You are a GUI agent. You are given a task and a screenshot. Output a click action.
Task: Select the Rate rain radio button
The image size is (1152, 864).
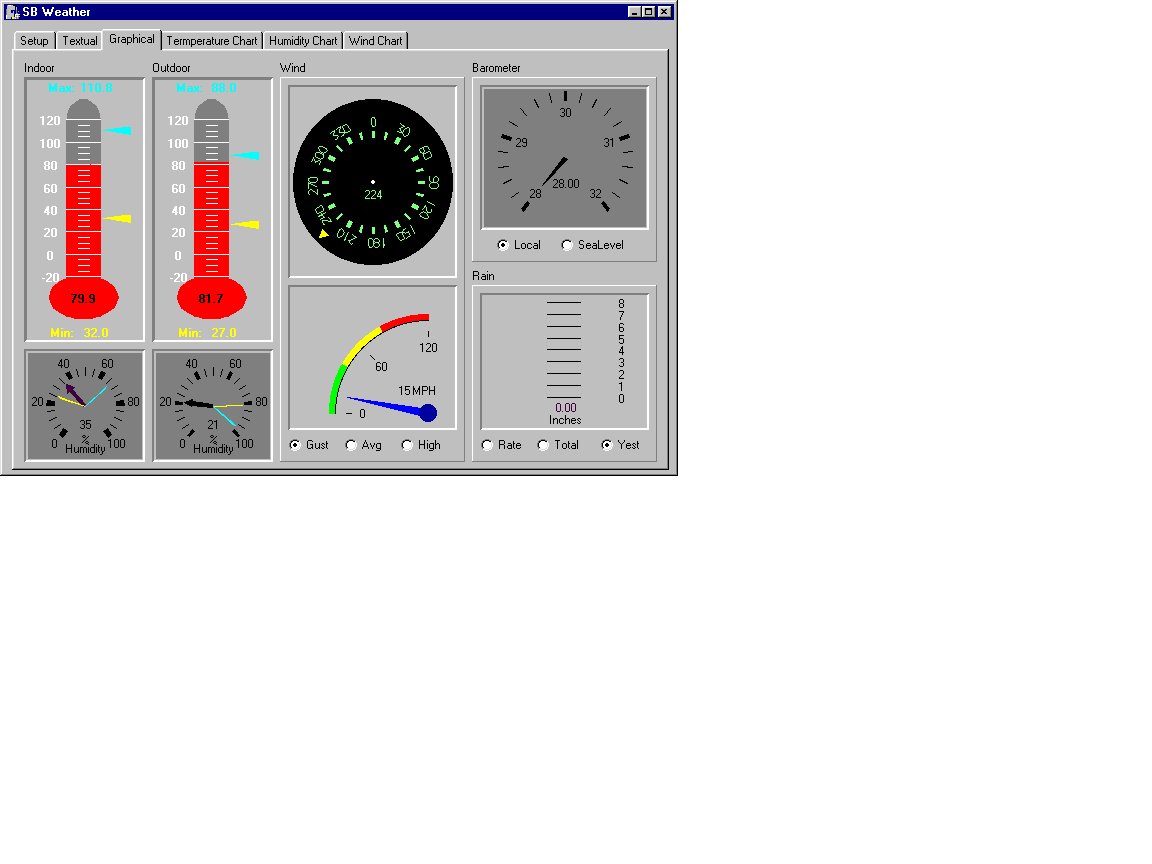tap(488, 445)
